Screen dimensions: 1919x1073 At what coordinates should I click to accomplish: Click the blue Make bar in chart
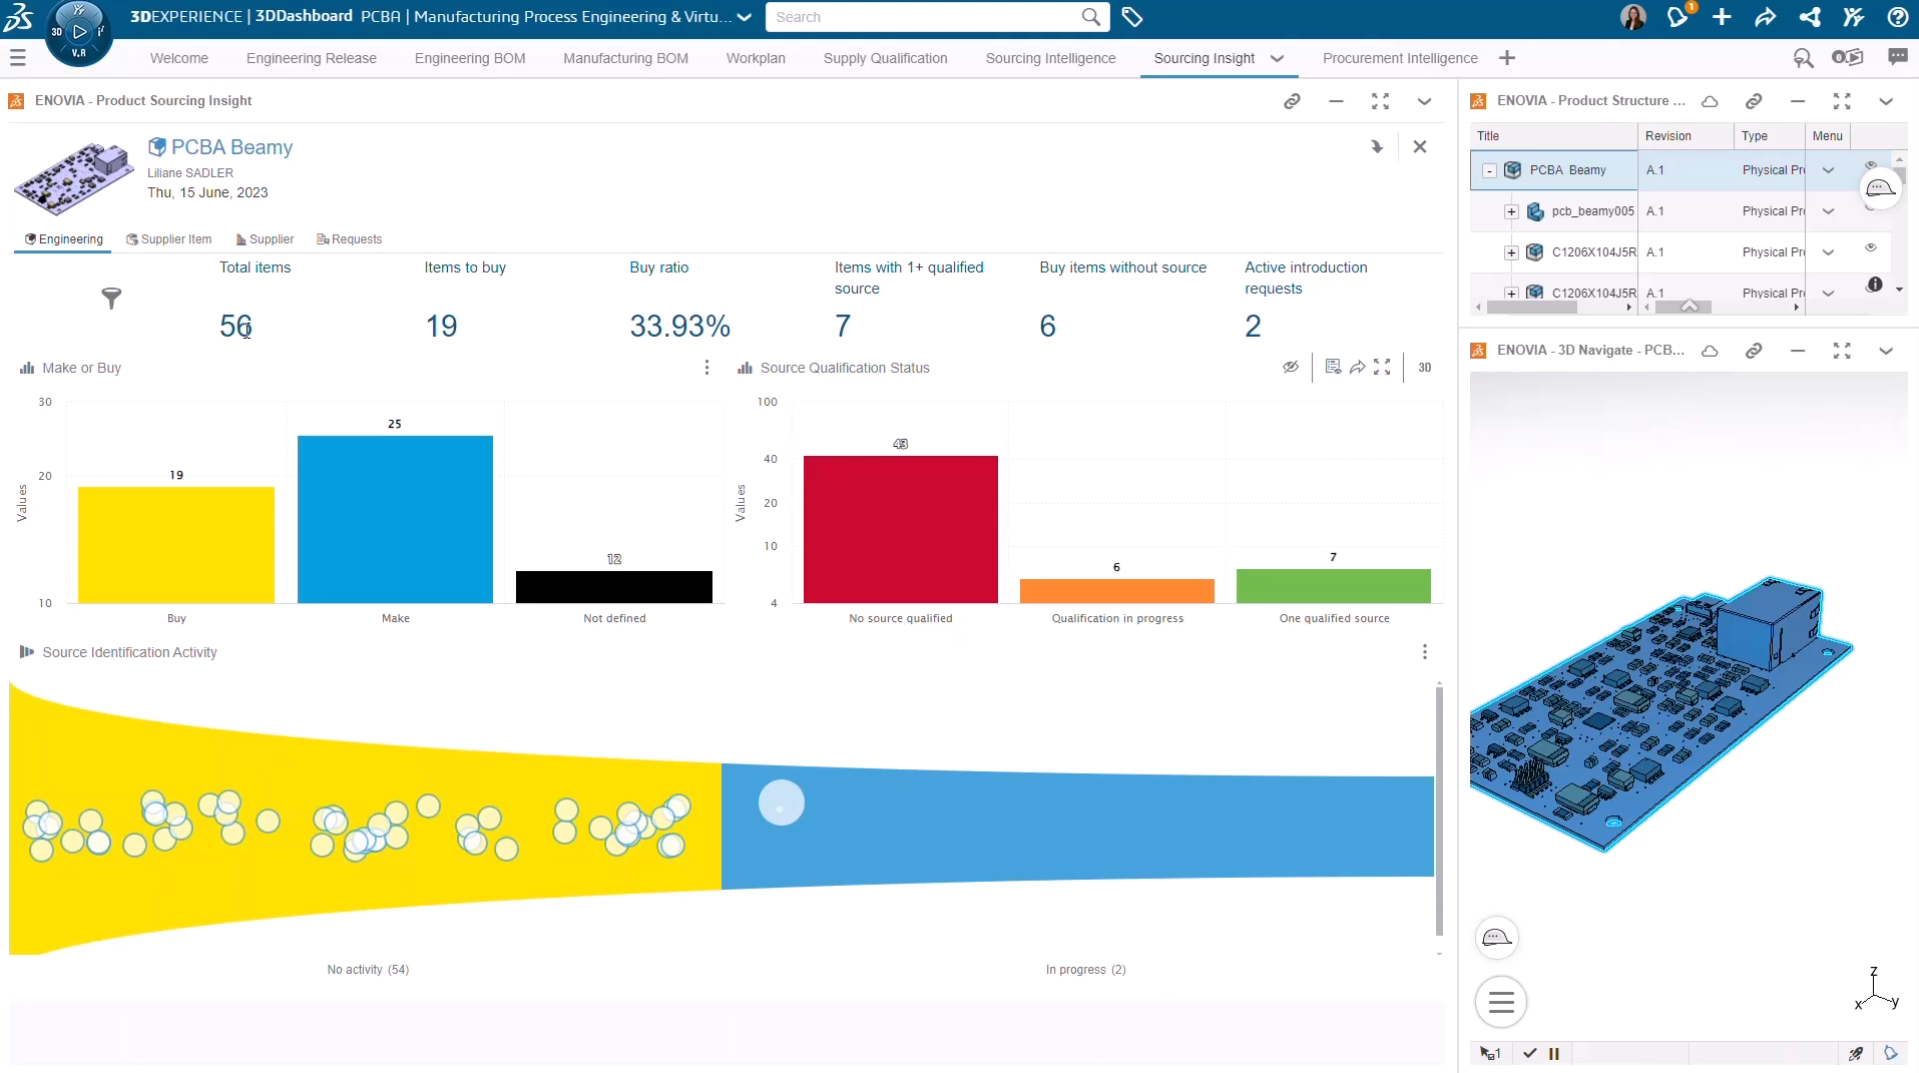395,518
